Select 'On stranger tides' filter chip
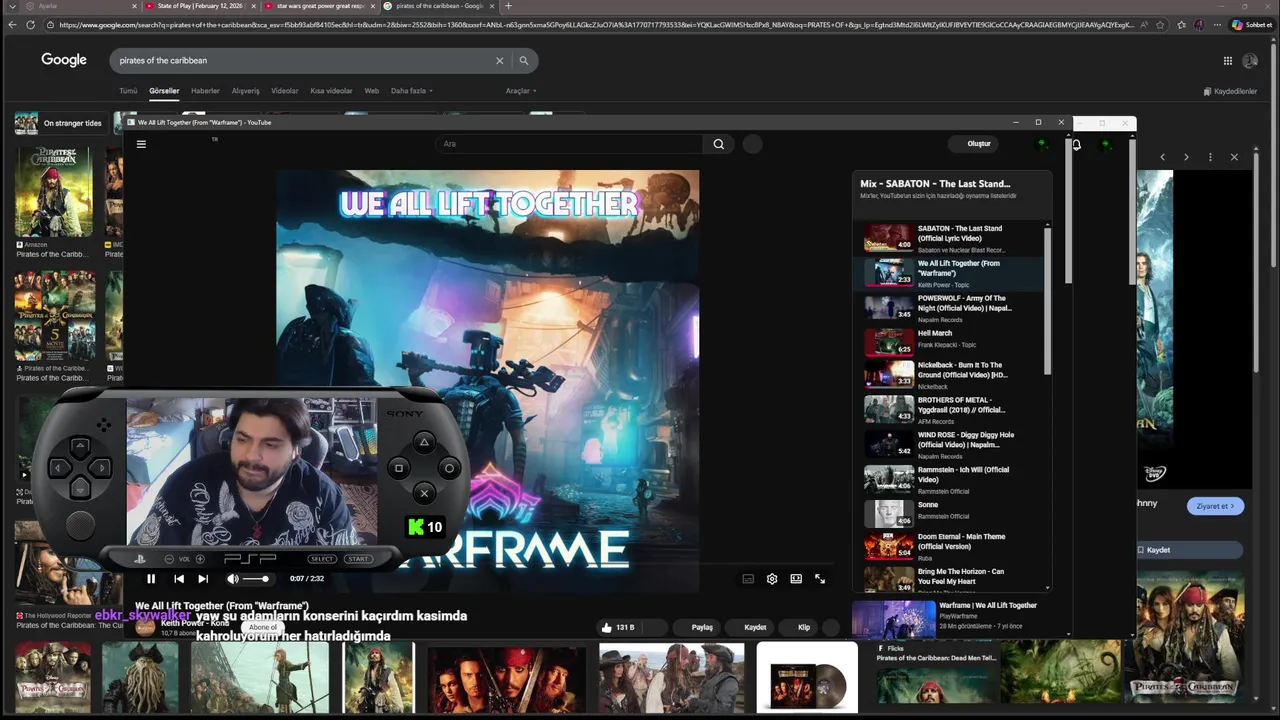Screen dimensions: 1280x720 click(x=60, y=123)
